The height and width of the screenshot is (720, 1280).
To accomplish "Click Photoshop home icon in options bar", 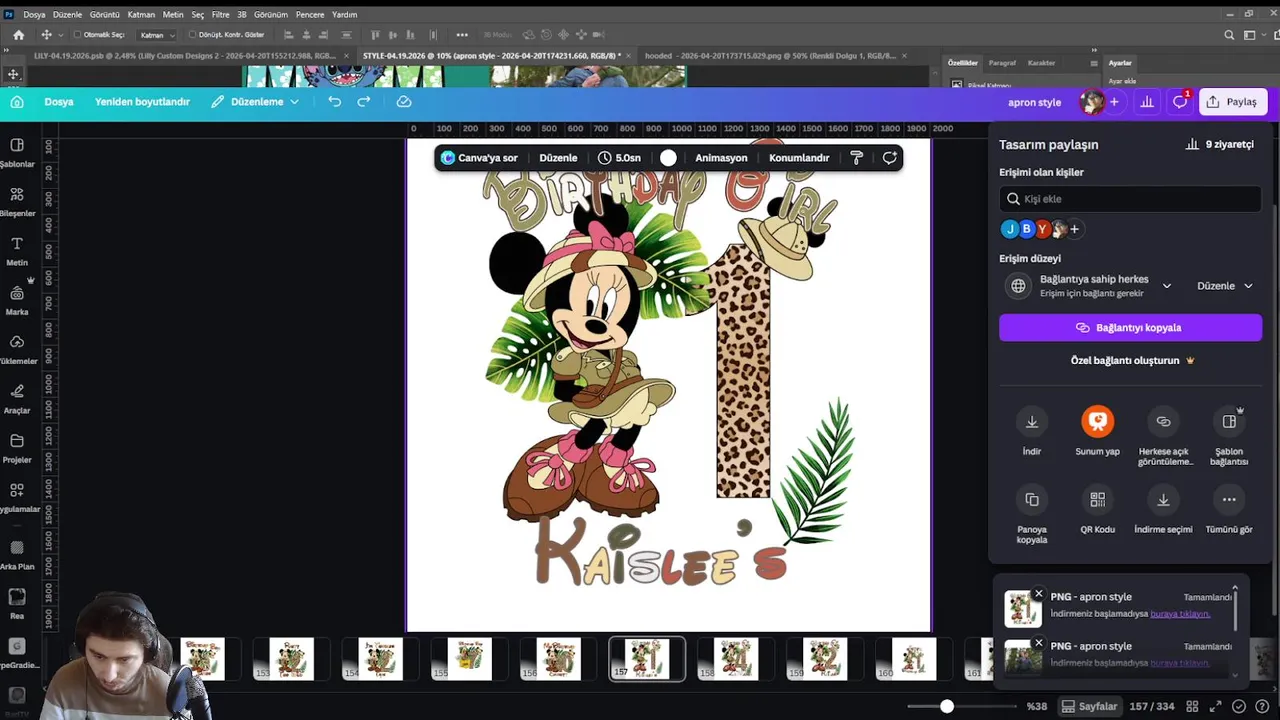I will click(18, 35).
